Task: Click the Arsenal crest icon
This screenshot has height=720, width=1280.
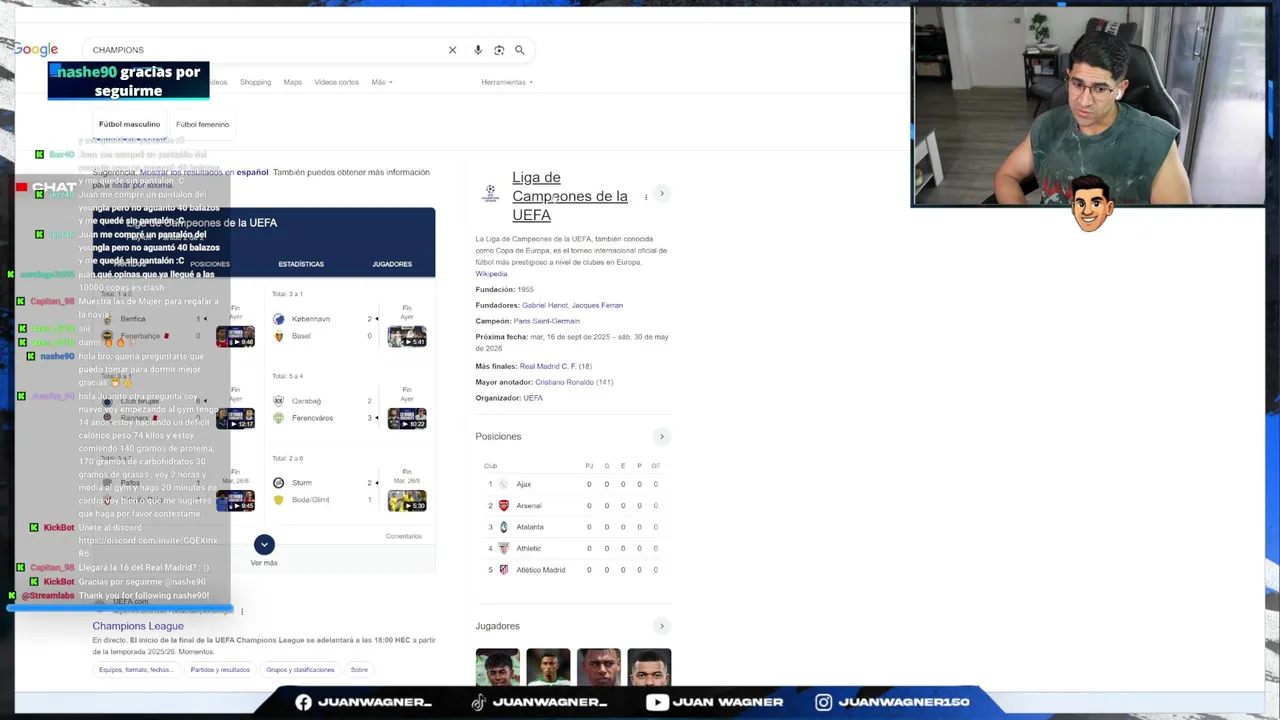Action: click(504, 505)
